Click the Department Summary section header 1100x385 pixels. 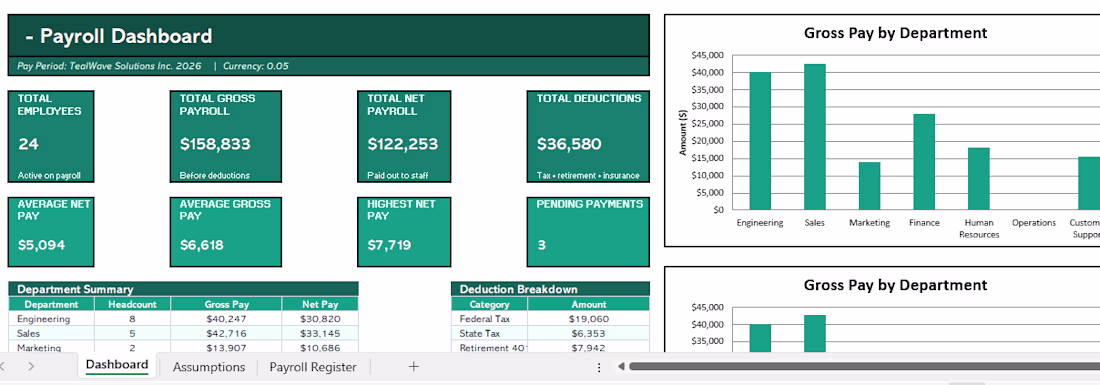click(183, 289)
